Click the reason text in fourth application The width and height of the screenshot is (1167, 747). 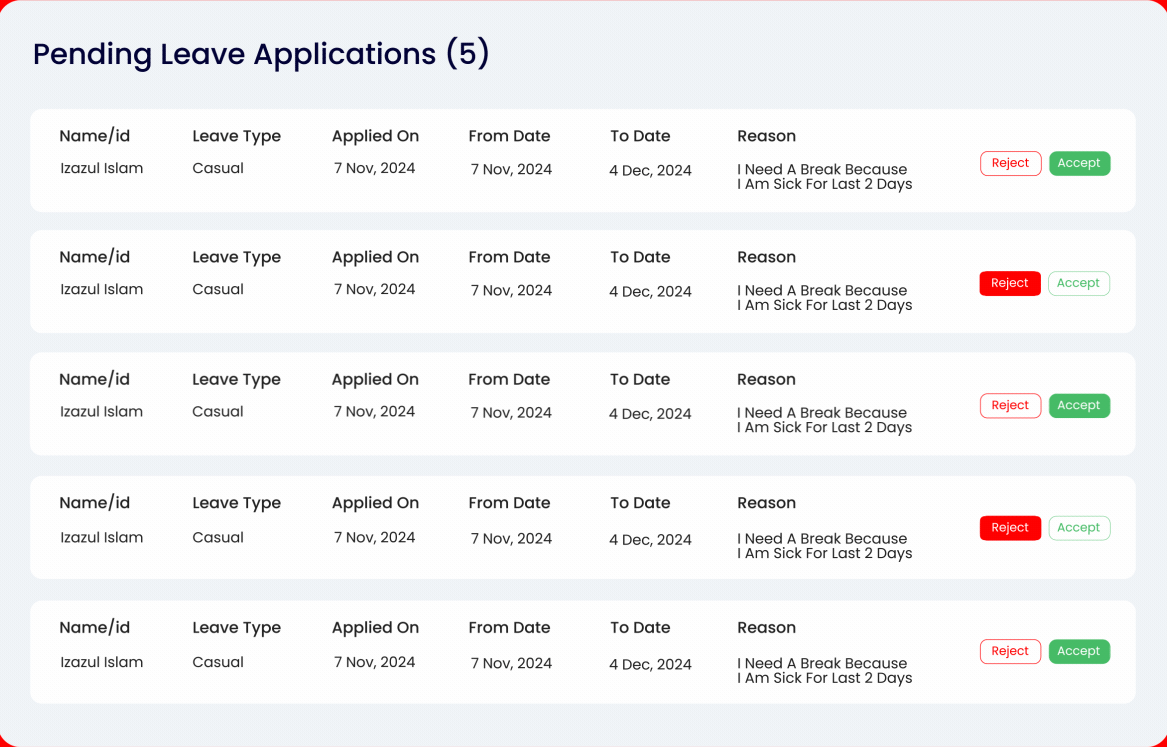click(825, 546)
